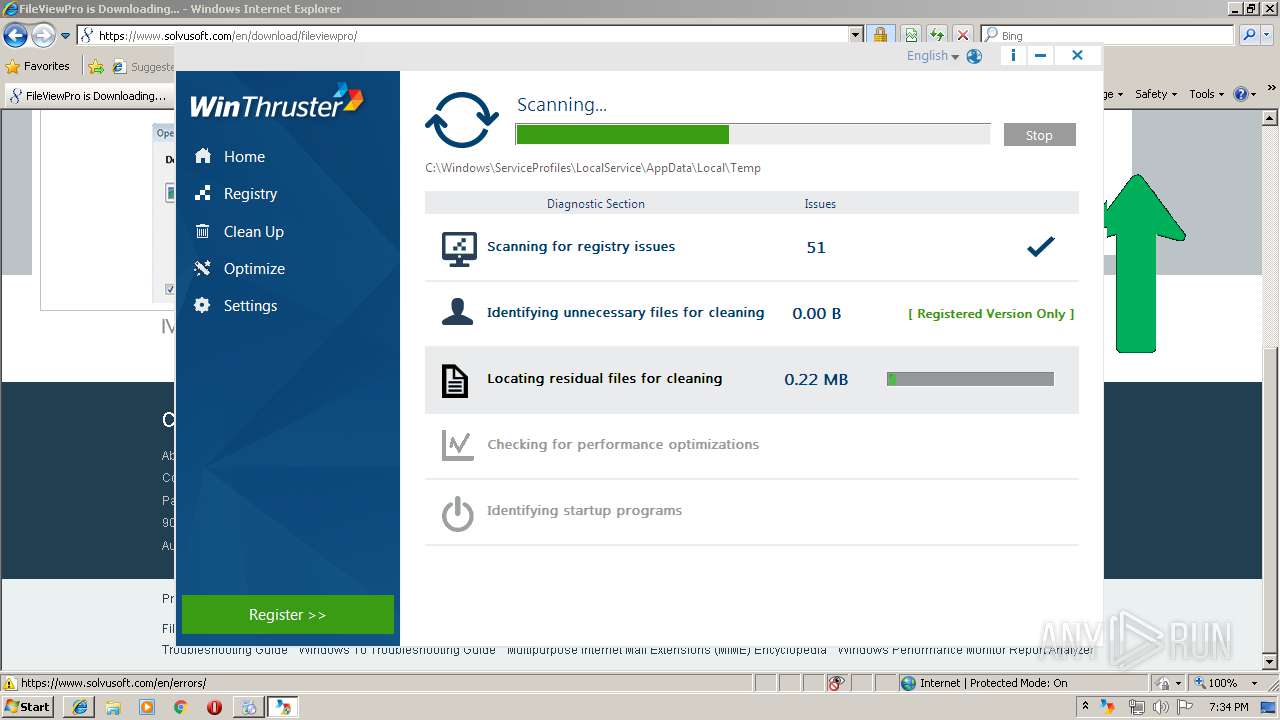
Task: Click the volume speaker tray icon
Action: point(1161,707)
